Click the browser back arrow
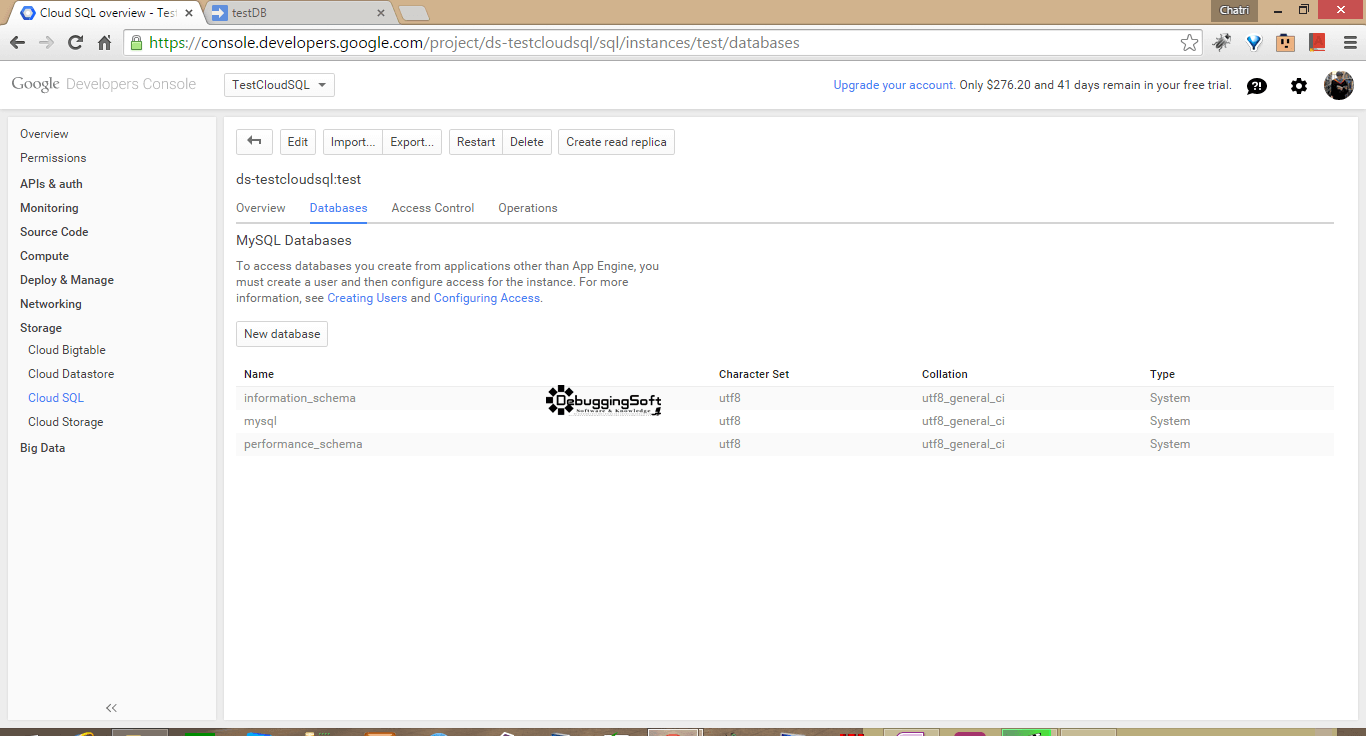The image size is (1366, 736). click(x=17, y=43)
